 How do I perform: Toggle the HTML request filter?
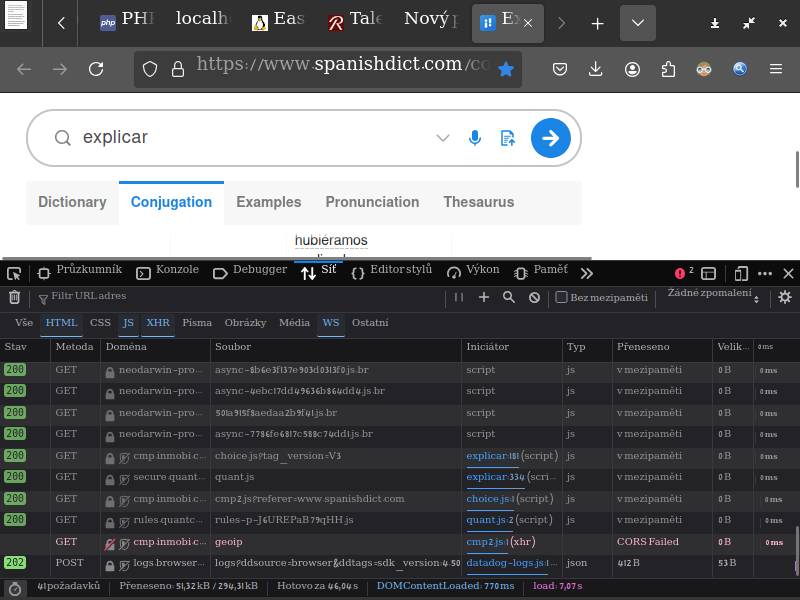click(61, 323)
